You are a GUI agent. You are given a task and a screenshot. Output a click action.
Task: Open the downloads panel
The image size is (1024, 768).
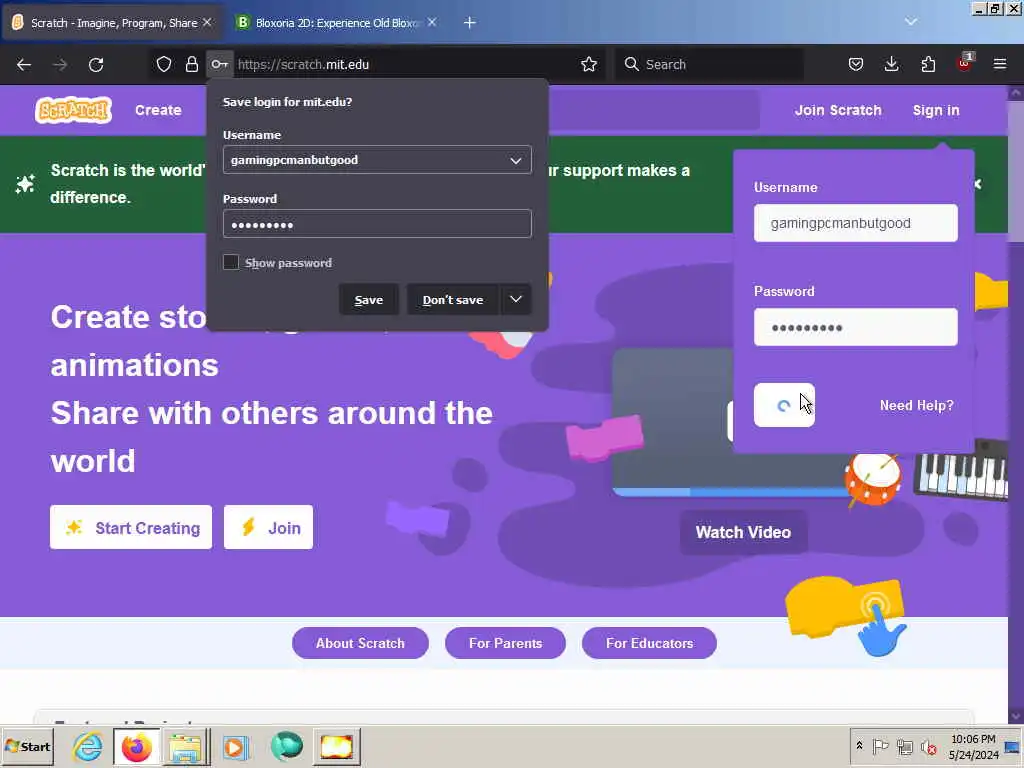(x=891, y=64)
